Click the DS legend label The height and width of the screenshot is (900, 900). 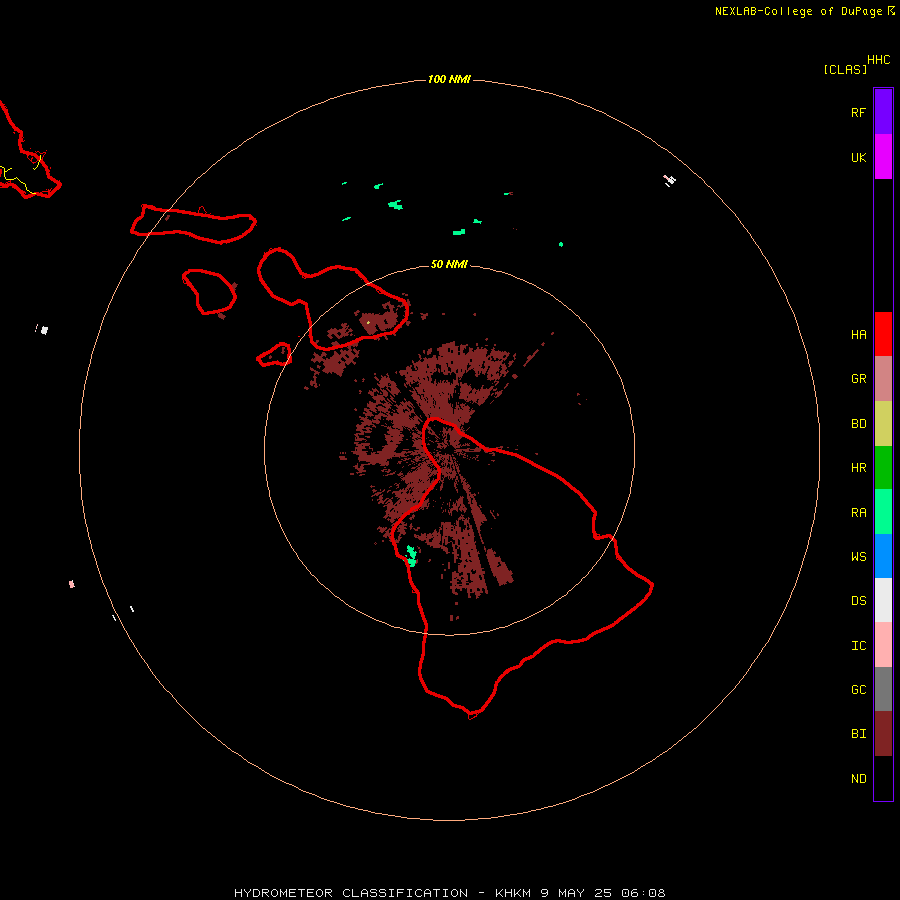tap(859, 601)
